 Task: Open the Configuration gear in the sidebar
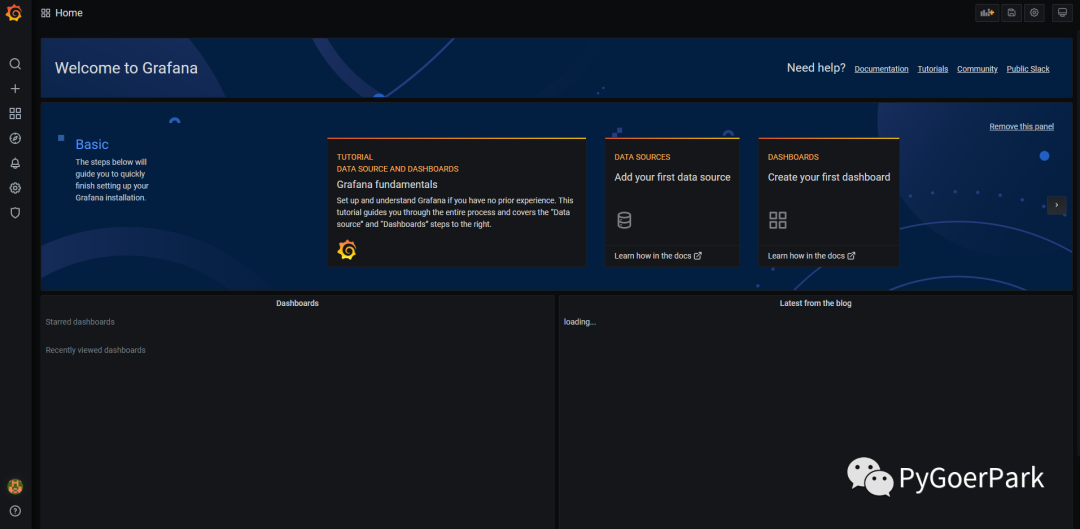coord(15,188)
